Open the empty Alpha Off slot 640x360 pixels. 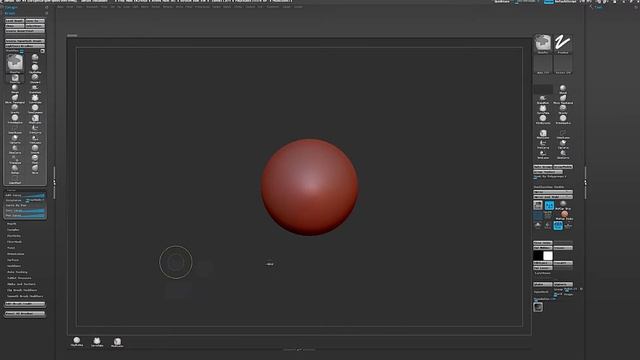tap(543, 65)
